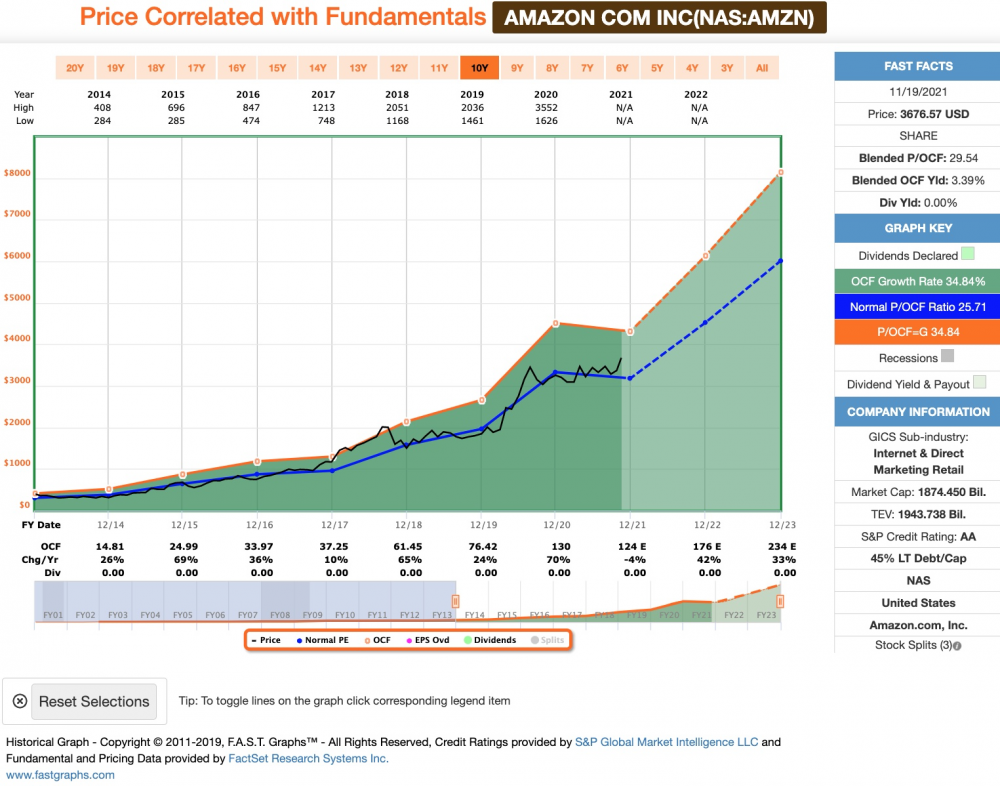The image size is (1000, 786).
Task: Select the 18Y time range tab
Action: 156,68
